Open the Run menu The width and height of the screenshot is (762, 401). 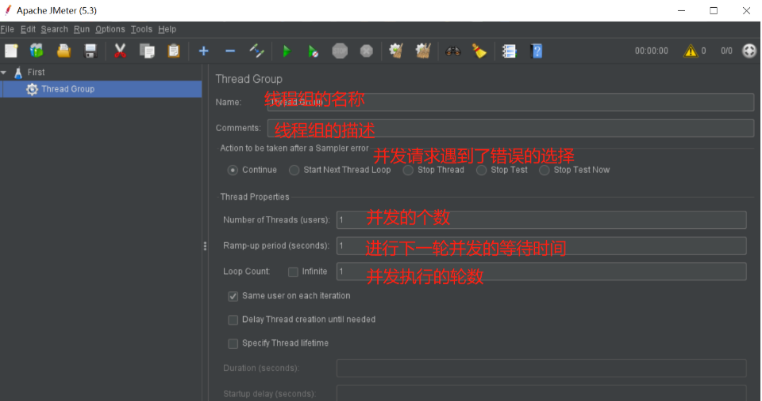click(82, 29)
